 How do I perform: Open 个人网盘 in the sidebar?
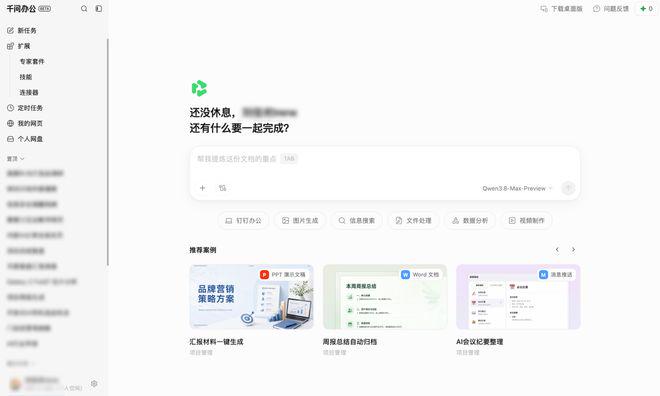[x=25, y=139]
